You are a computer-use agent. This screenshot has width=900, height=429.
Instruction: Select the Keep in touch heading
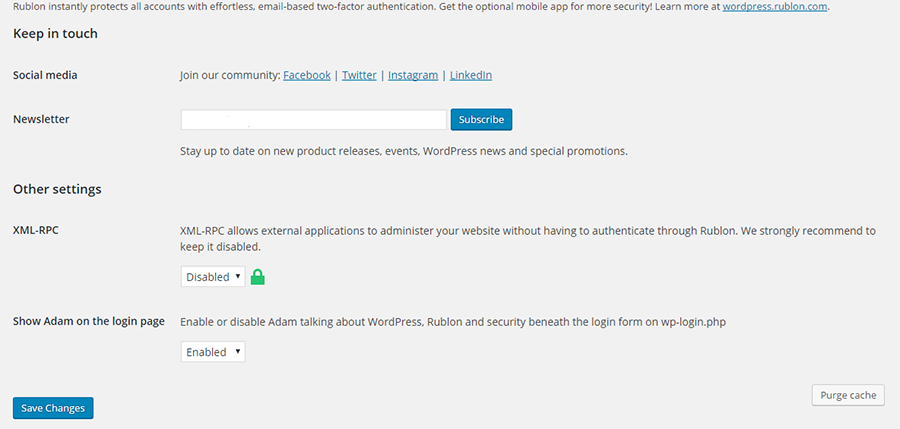(x=55, y=34)
